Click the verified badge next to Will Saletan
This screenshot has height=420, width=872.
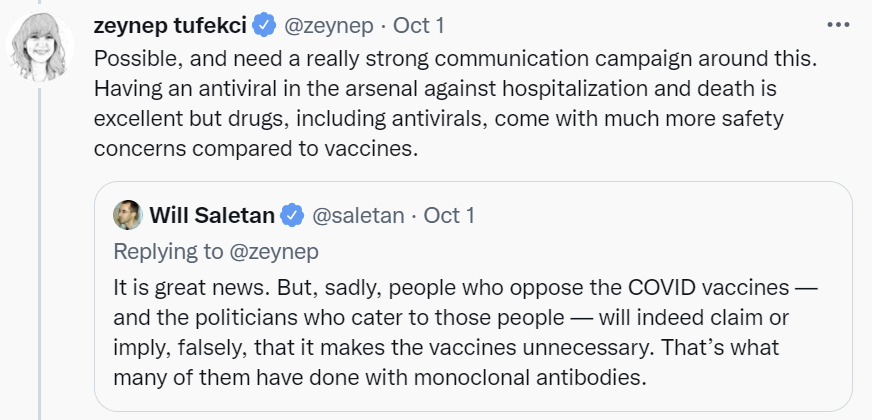pos(292,215)
